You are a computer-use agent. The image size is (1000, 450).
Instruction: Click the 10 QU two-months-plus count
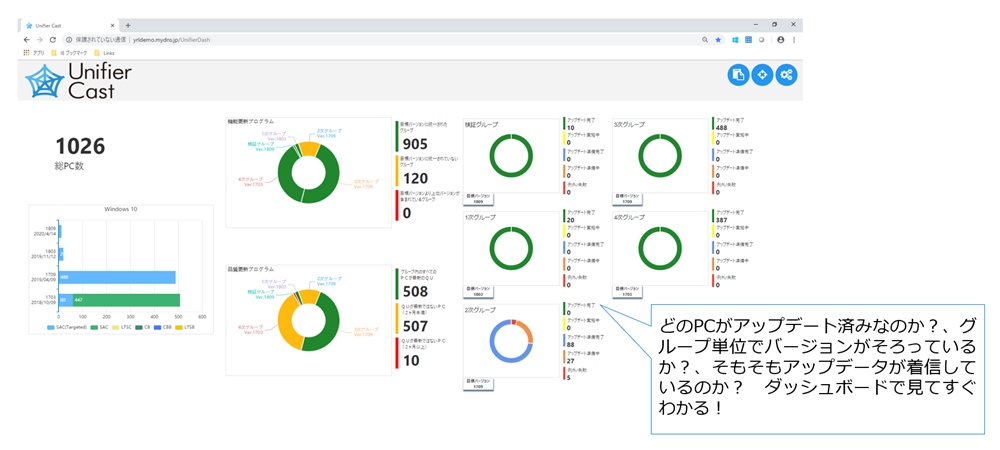411,360
